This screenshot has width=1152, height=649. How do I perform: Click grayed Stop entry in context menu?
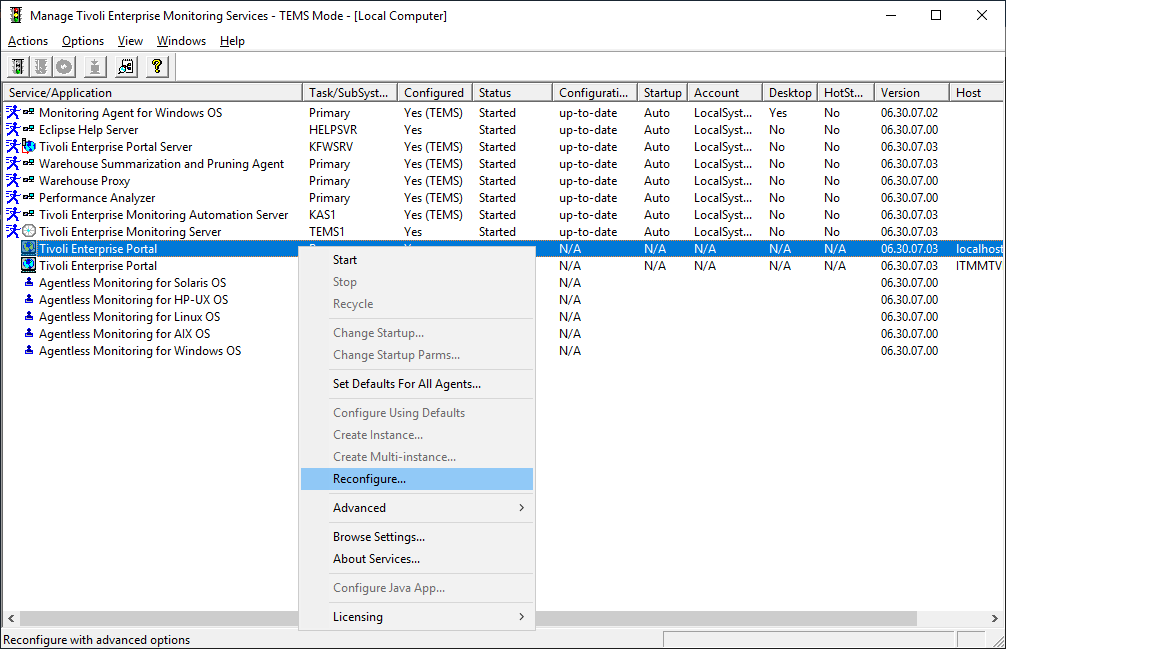tap(417, 282)
